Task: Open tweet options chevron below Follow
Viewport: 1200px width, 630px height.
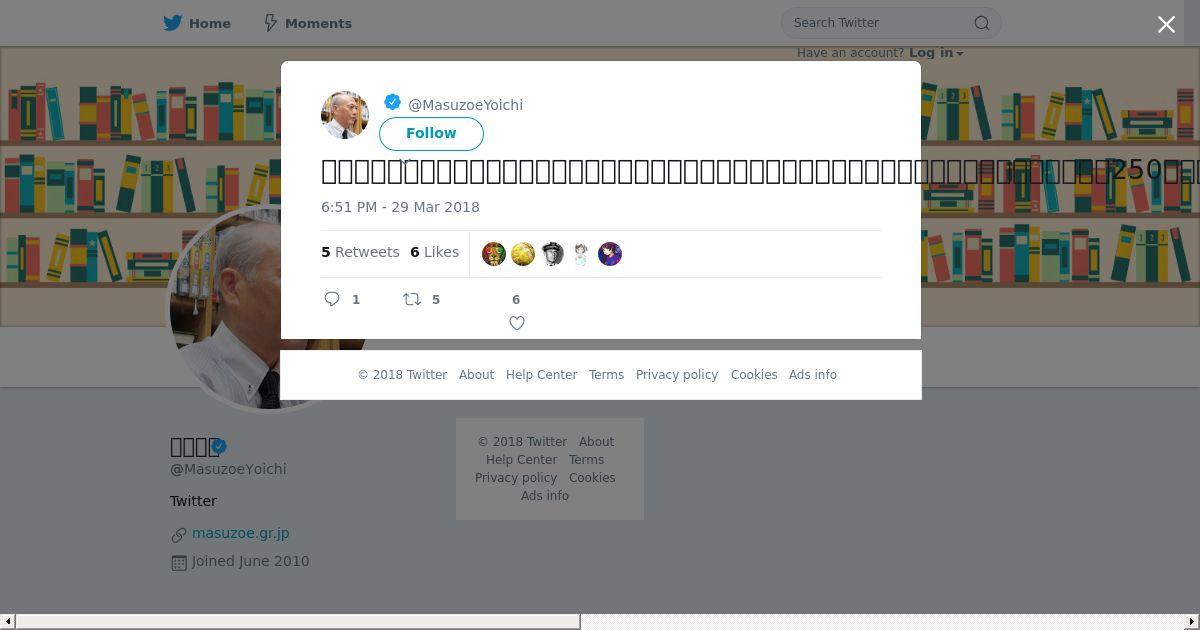Action: [x=405, y=160]
